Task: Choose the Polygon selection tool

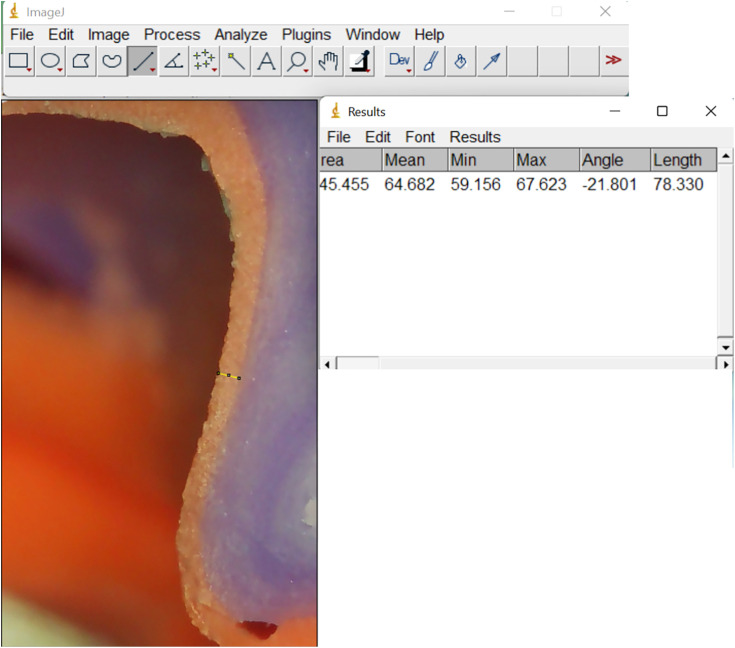Action: click(x=81, y=61)
